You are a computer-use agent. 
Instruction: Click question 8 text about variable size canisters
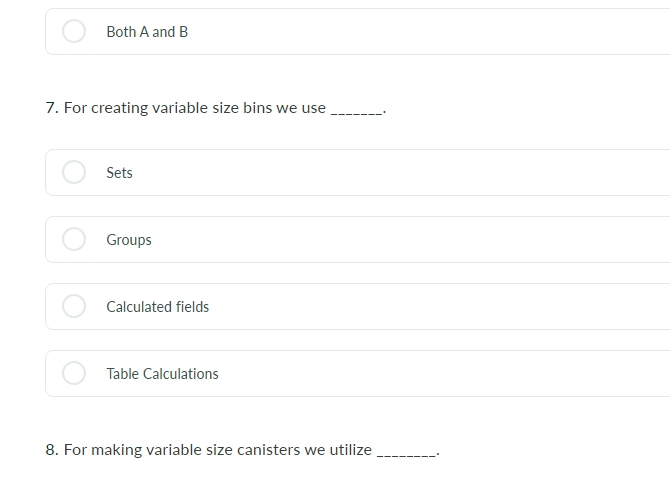click(242, 450)
